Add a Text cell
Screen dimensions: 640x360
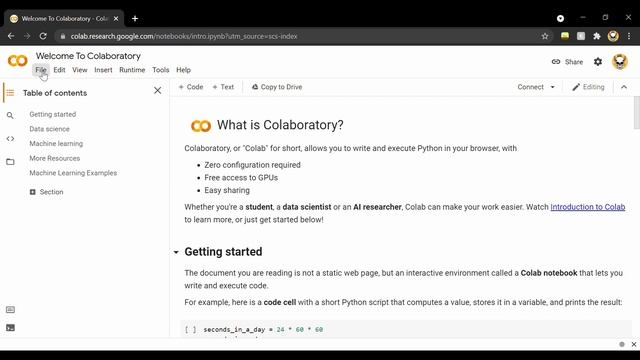223,87
